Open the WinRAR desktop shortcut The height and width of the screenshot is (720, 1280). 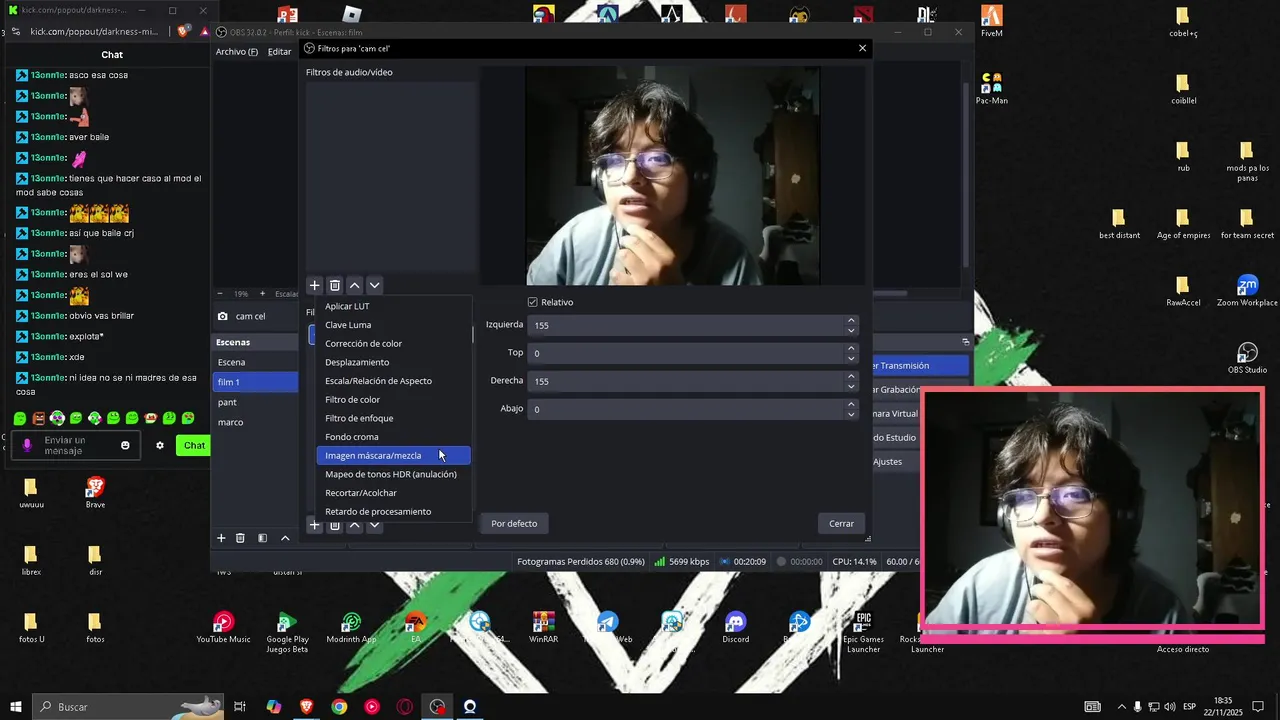(x=543, y=628)
